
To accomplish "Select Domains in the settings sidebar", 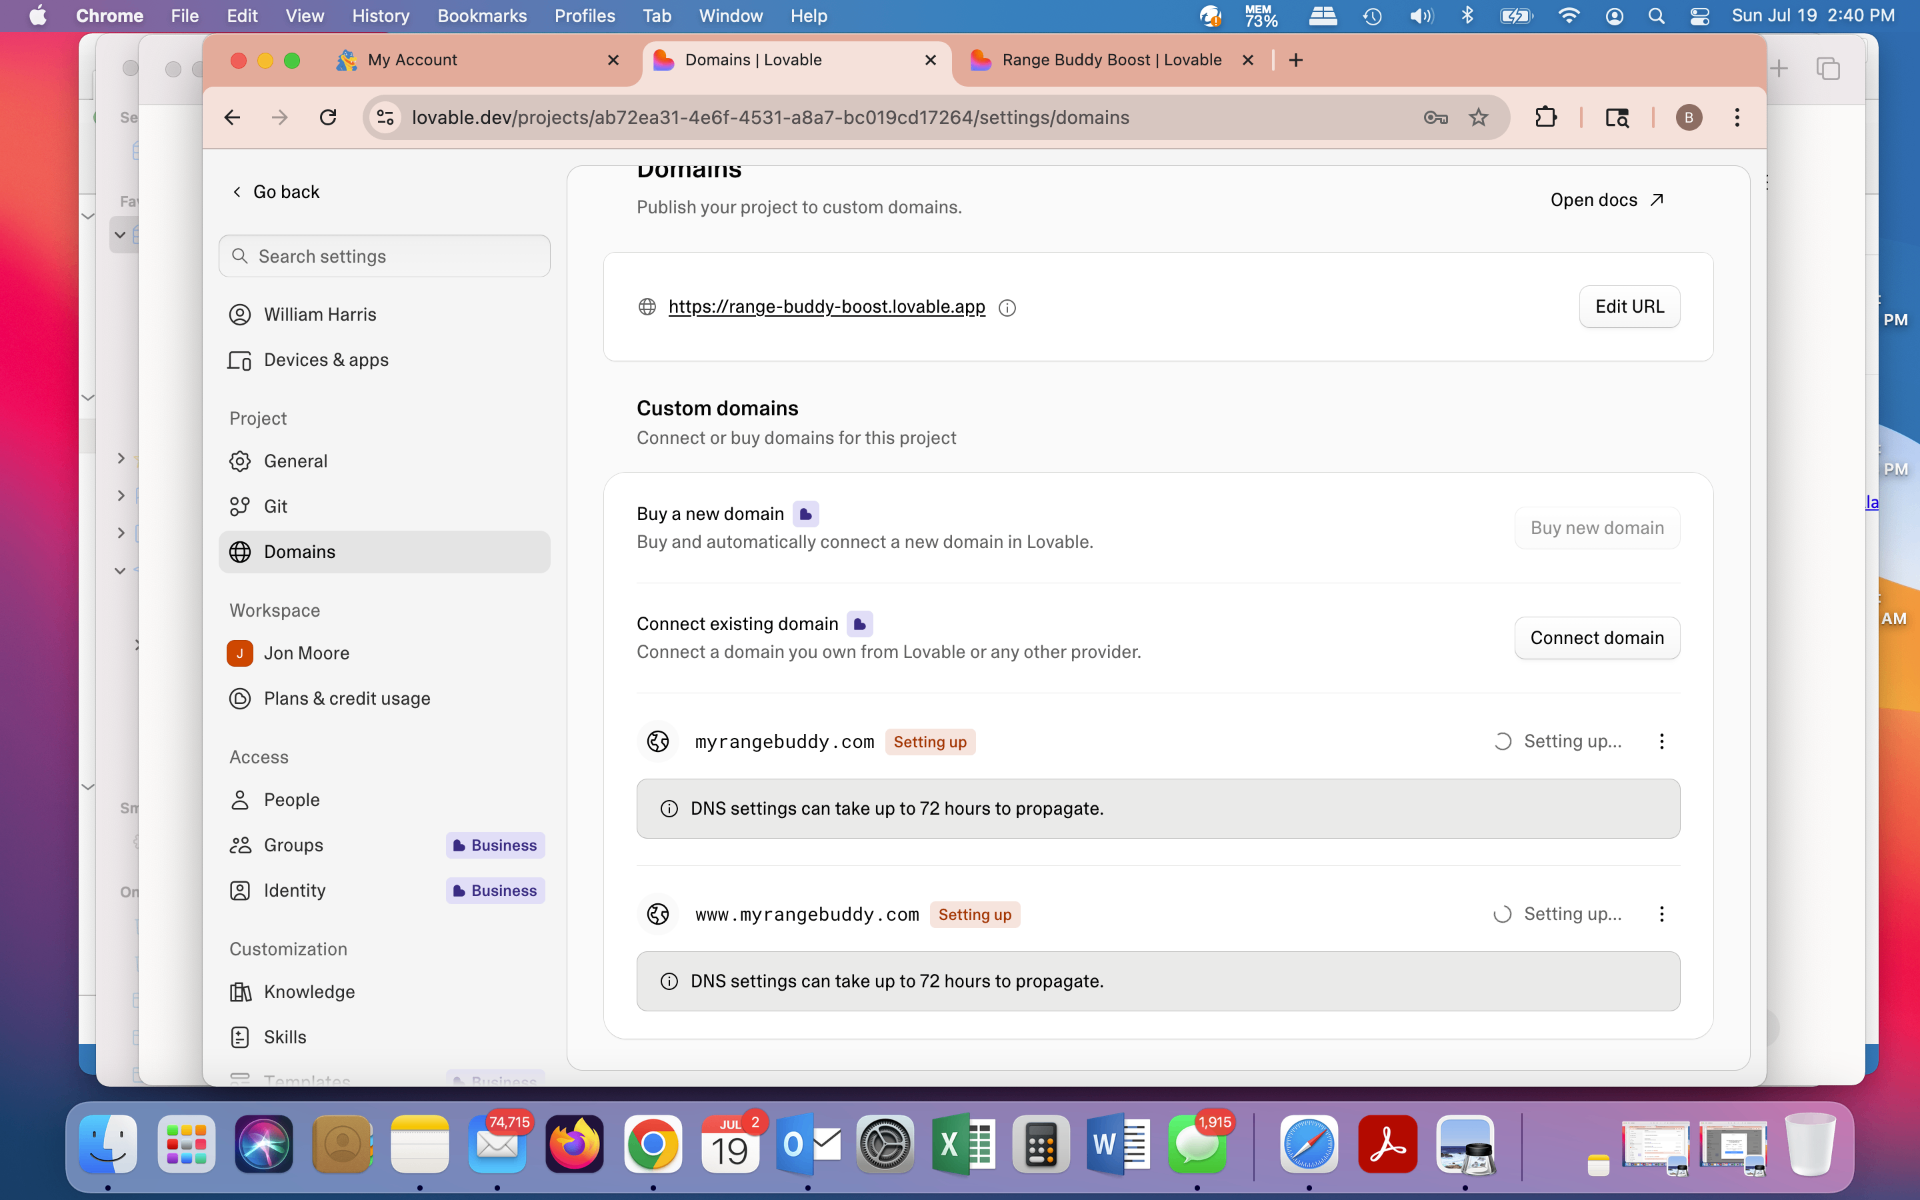I will tap(384, 552).
